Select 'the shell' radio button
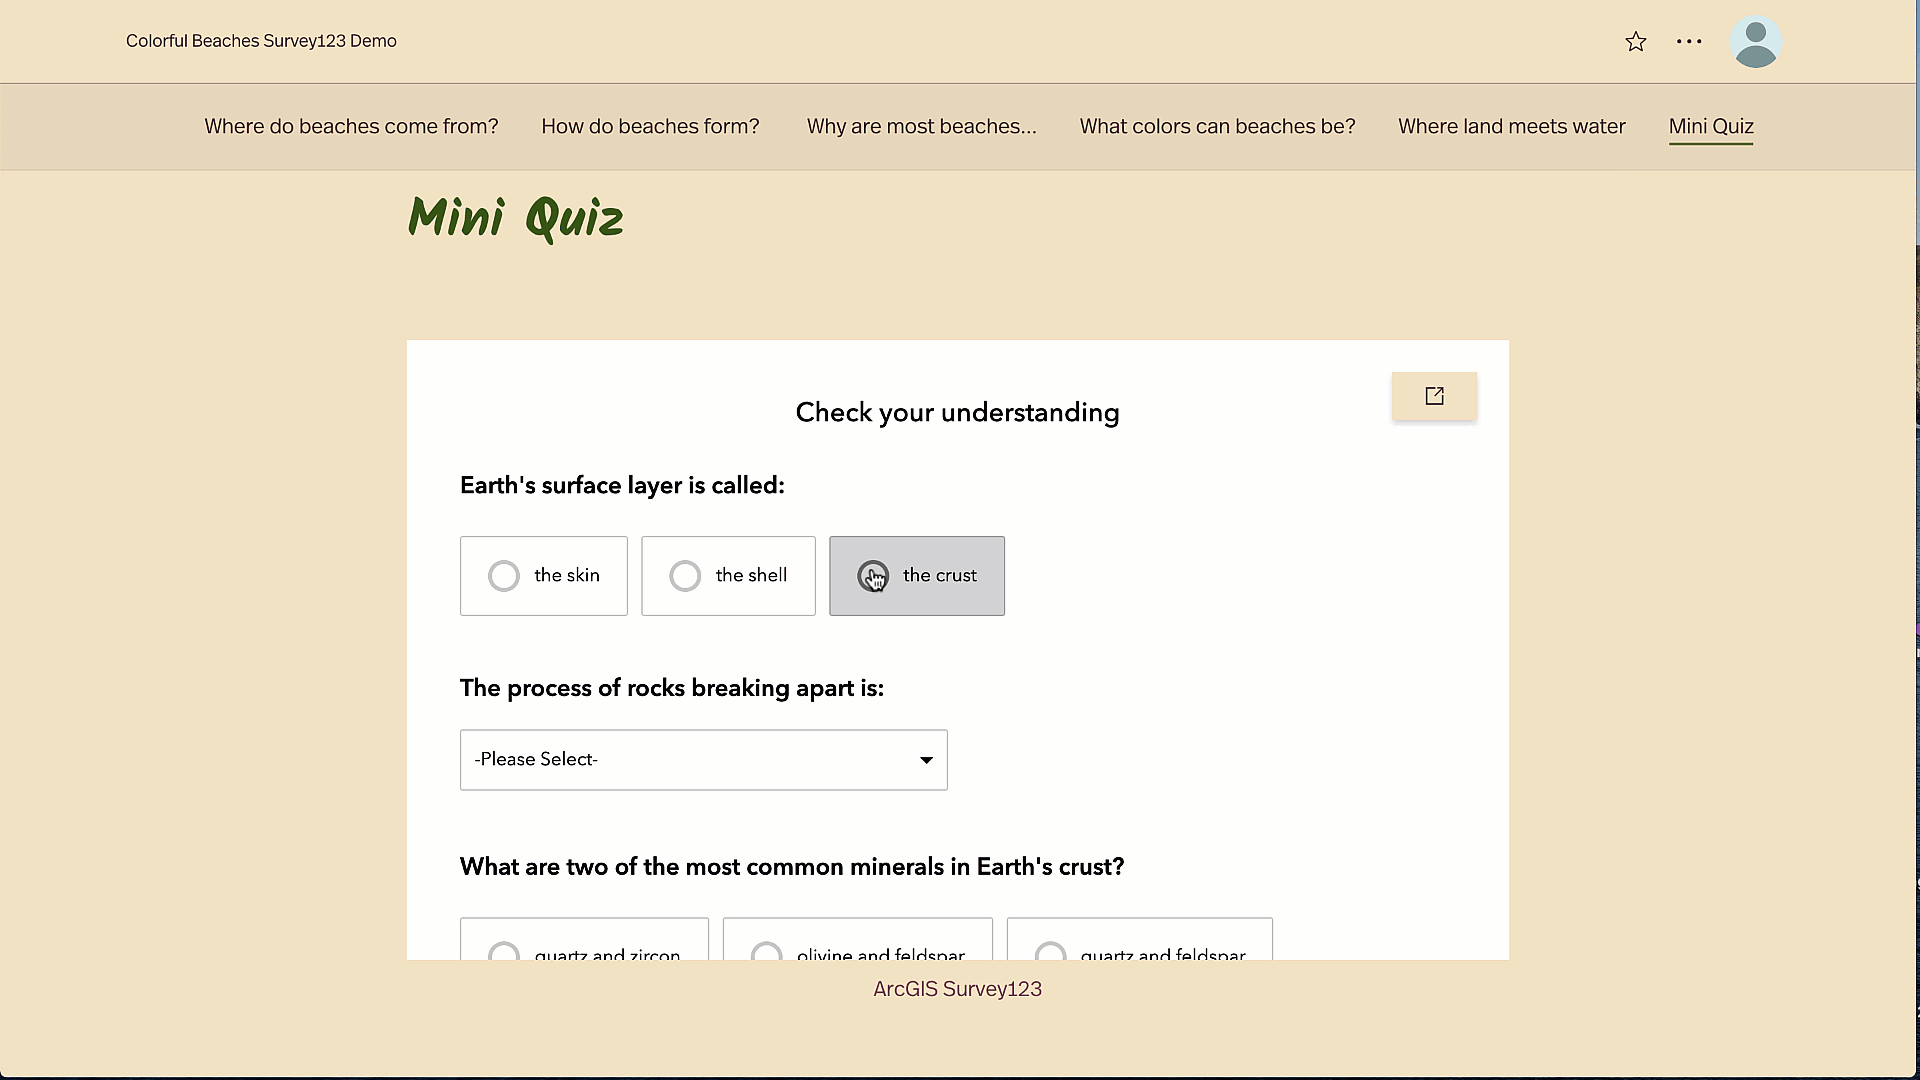This screenshot has height=1080, width=1920. [686, 575]
